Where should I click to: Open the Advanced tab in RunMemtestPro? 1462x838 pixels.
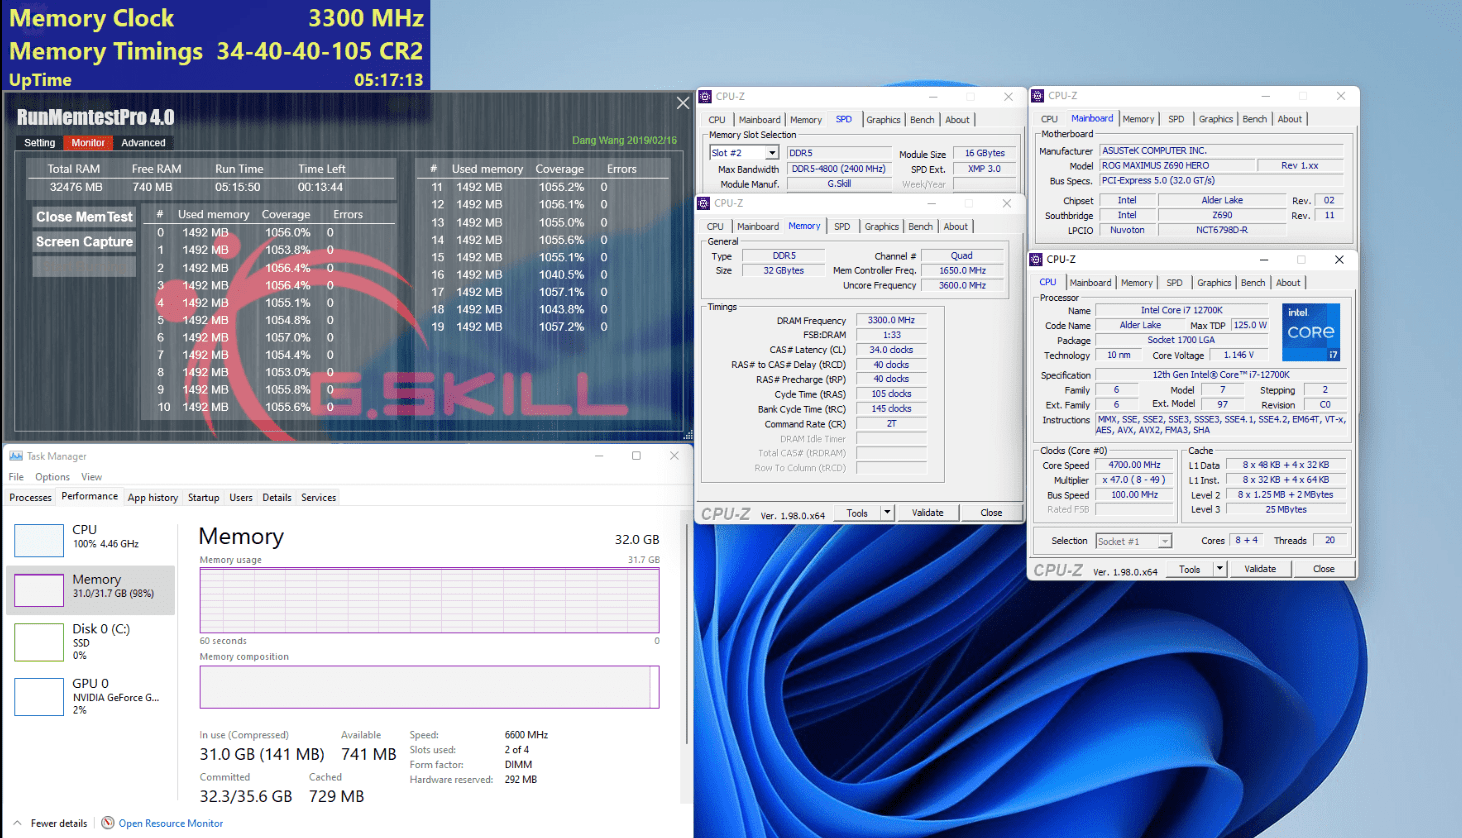coord(143,143)
